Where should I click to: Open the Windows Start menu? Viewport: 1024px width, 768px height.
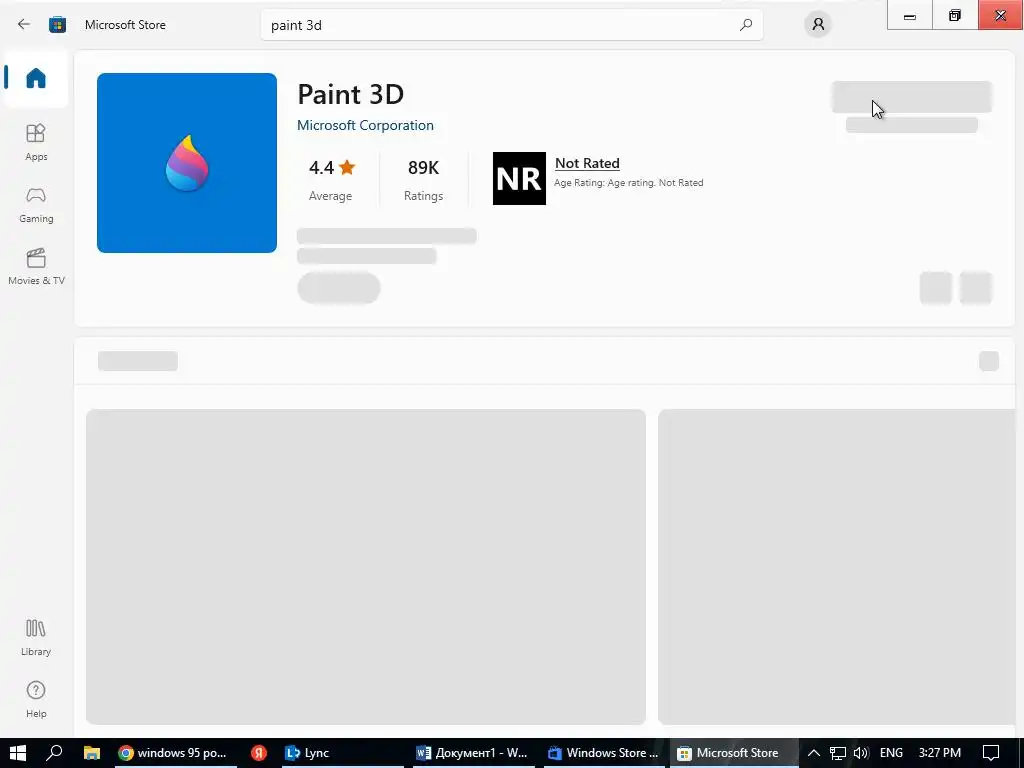(x=18, y=753)
